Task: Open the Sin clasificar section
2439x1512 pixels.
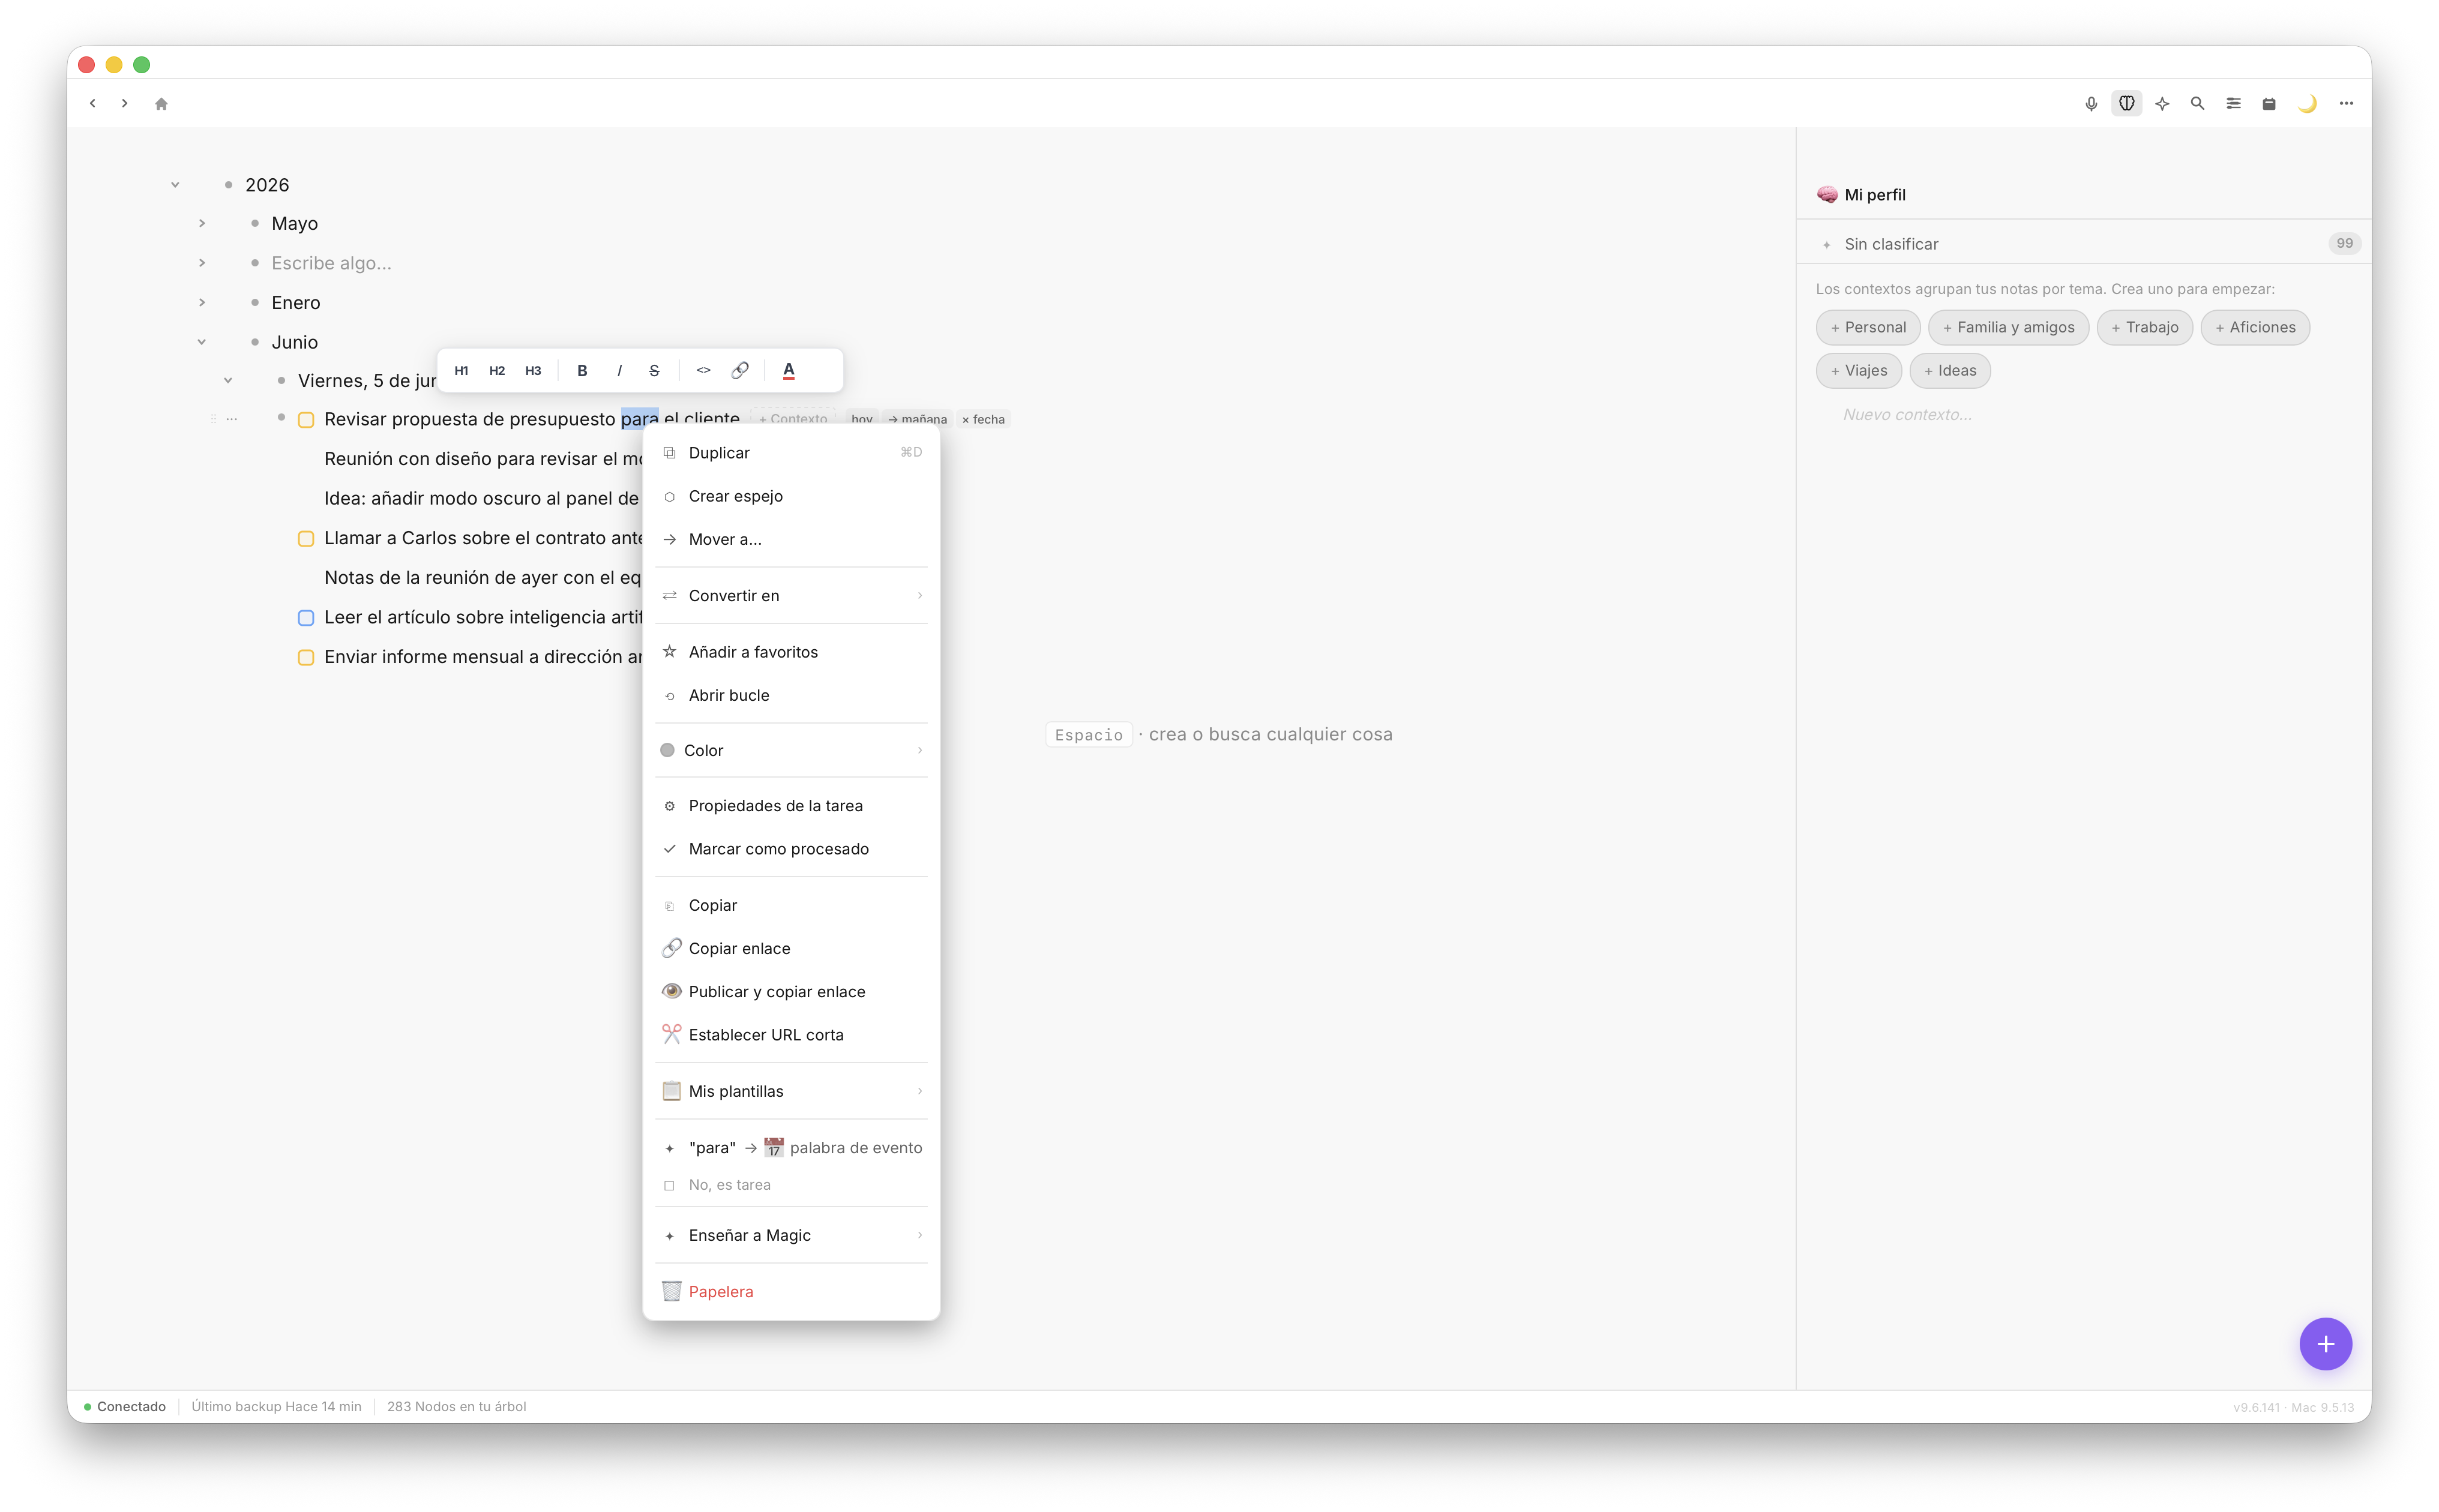Action: tap(2083, 244)
